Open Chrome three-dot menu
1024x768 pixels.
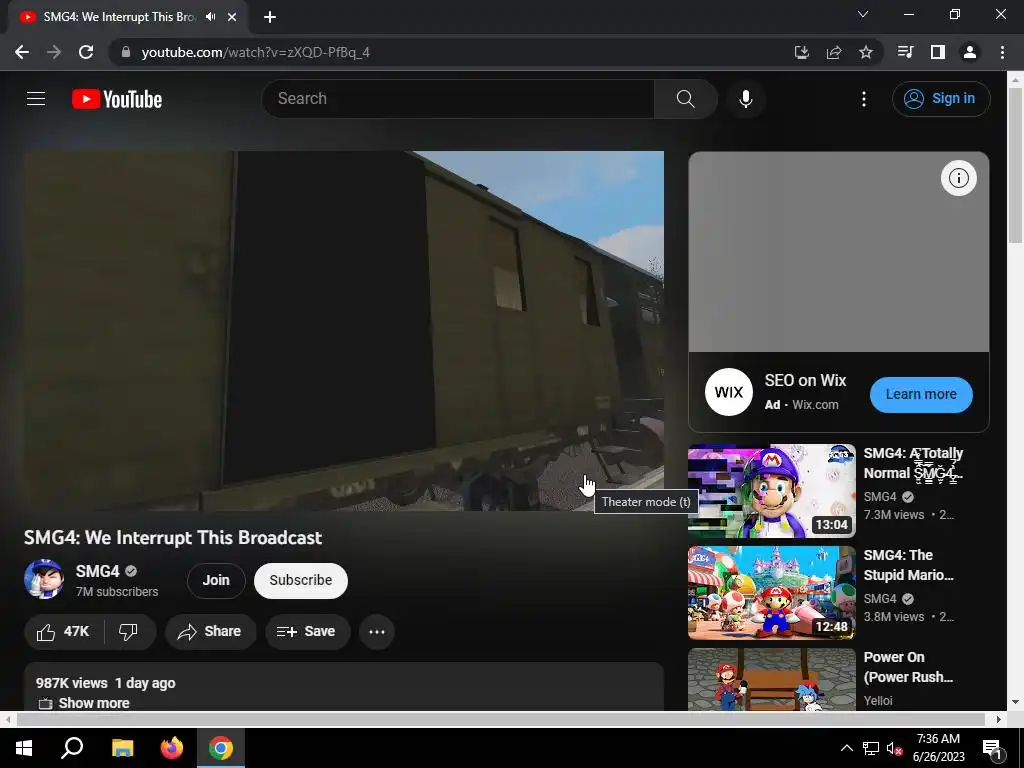[1002, 52]
